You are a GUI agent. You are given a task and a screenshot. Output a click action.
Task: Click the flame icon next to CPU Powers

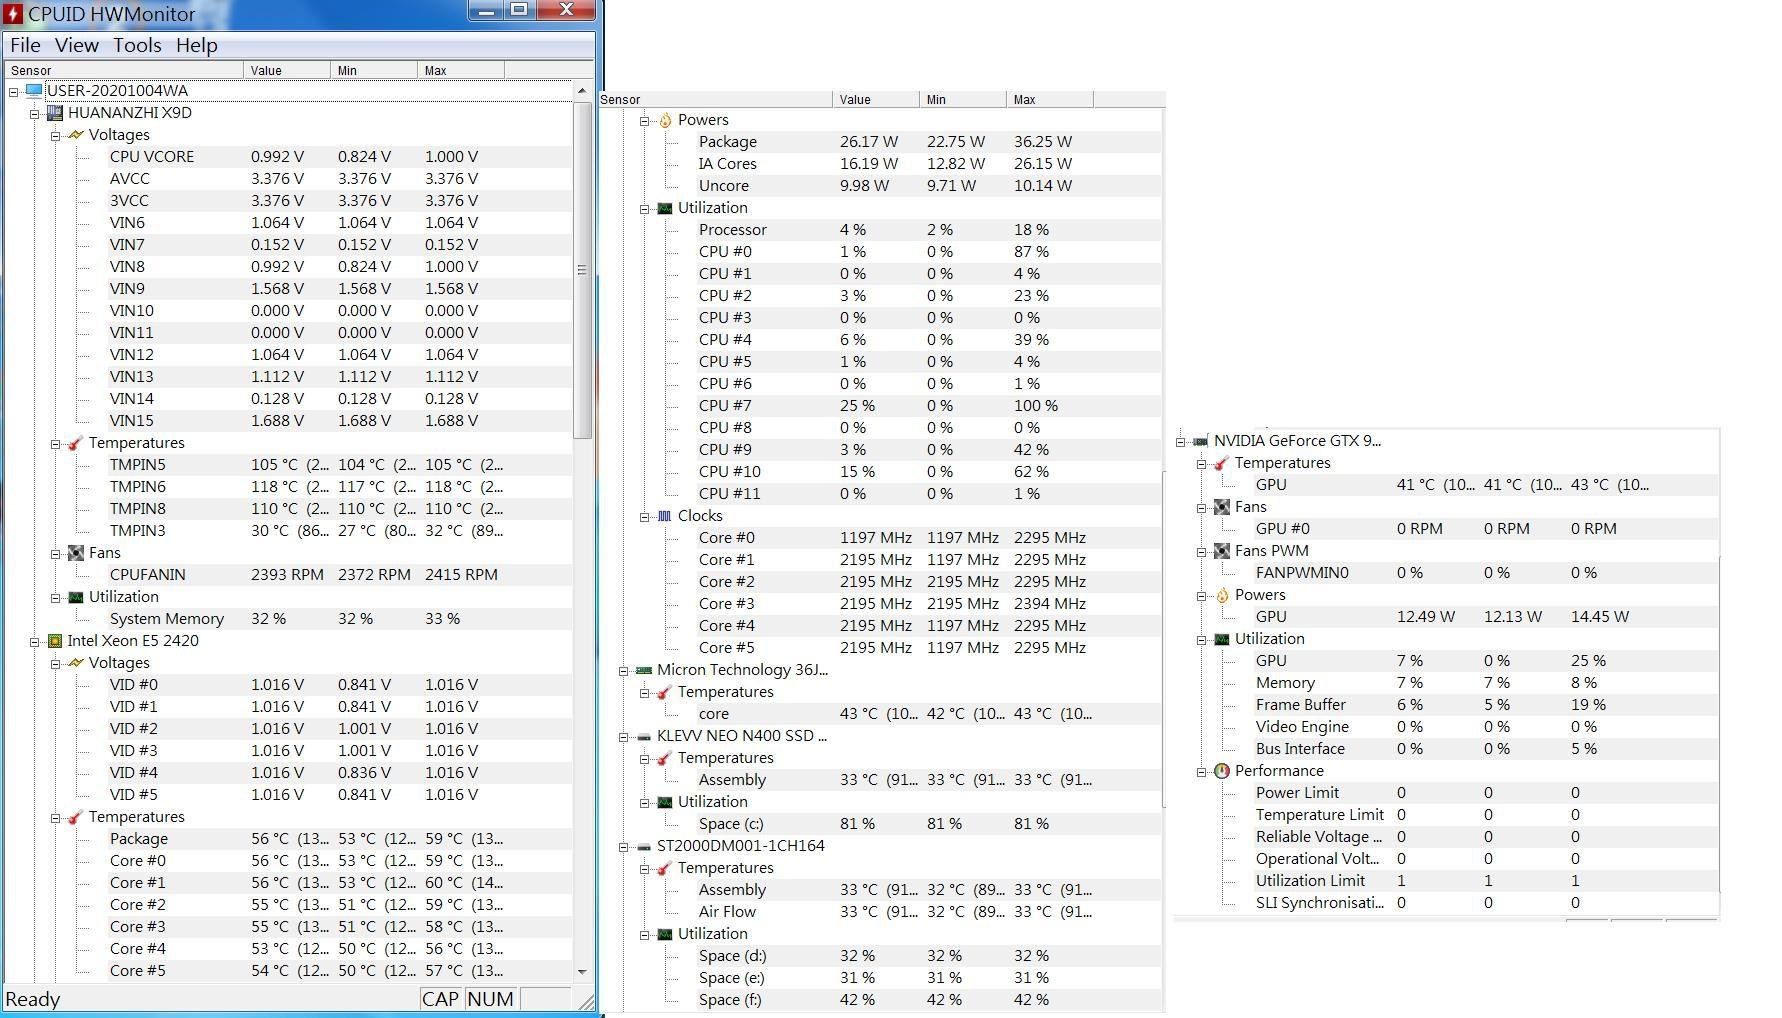[x=665, y=120]
